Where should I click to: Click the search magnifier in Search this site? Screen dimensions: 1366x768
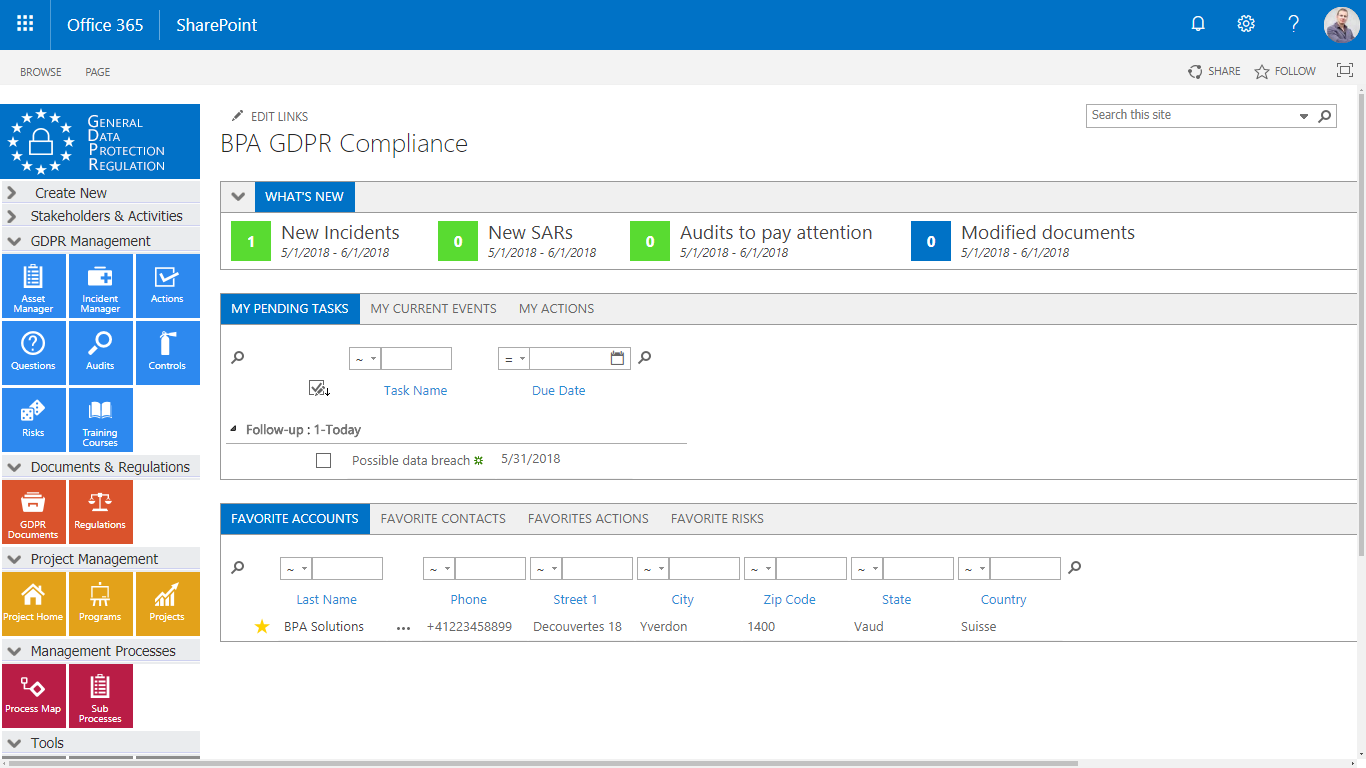1325,116
